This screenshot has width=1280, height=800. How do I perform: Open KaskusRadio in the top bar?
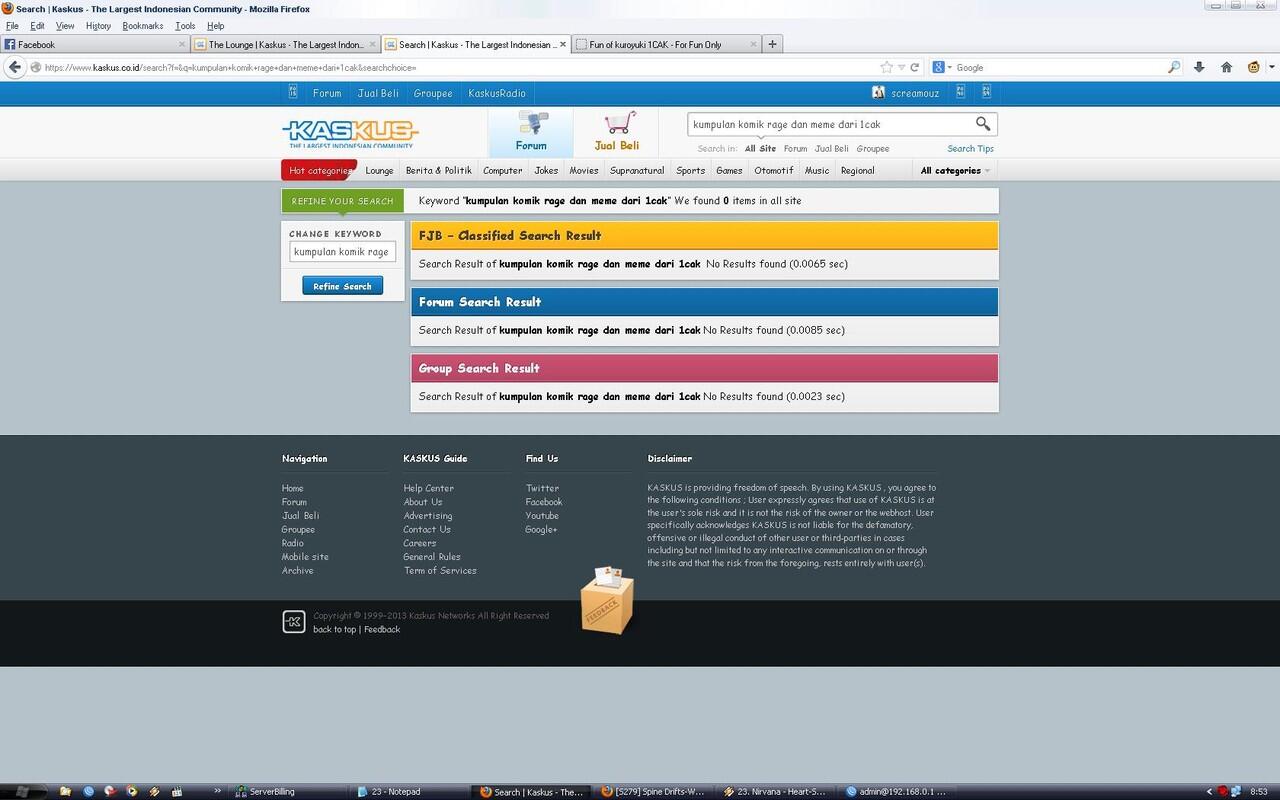tap(497, 93)
